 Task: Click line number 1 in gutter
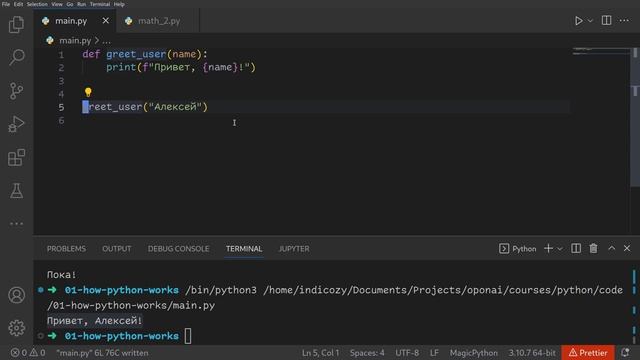tap(61, 54)
